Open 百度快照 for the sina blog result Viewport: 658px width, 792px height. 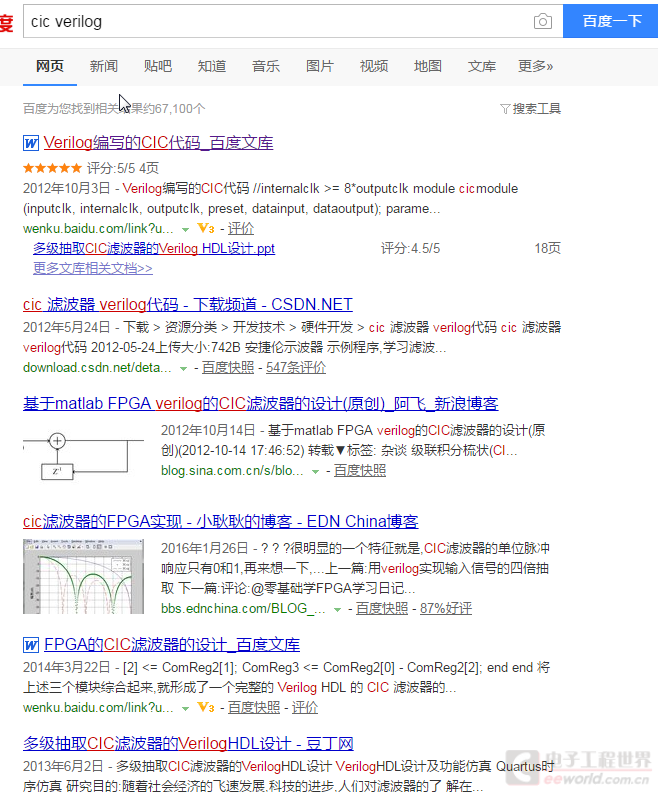(360, 471)
